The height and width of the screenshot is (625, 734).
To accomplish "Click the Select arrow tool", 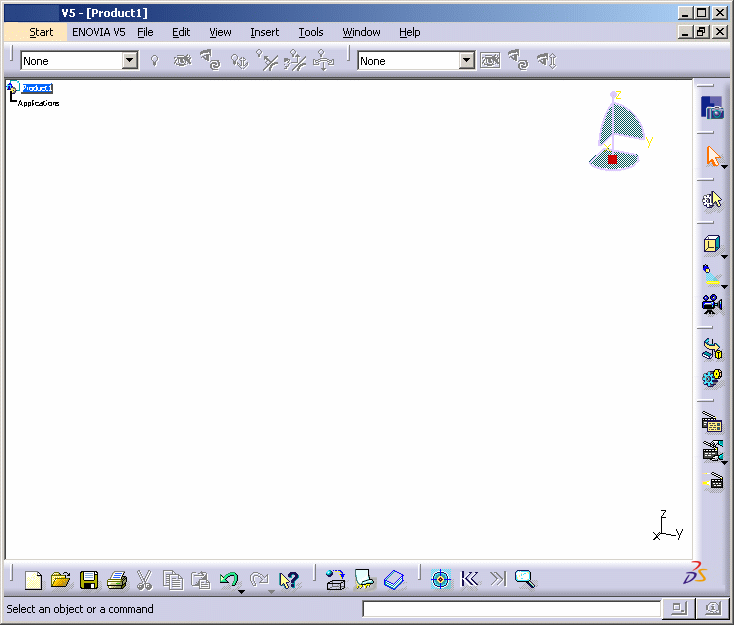I will [x=712, y=156].
